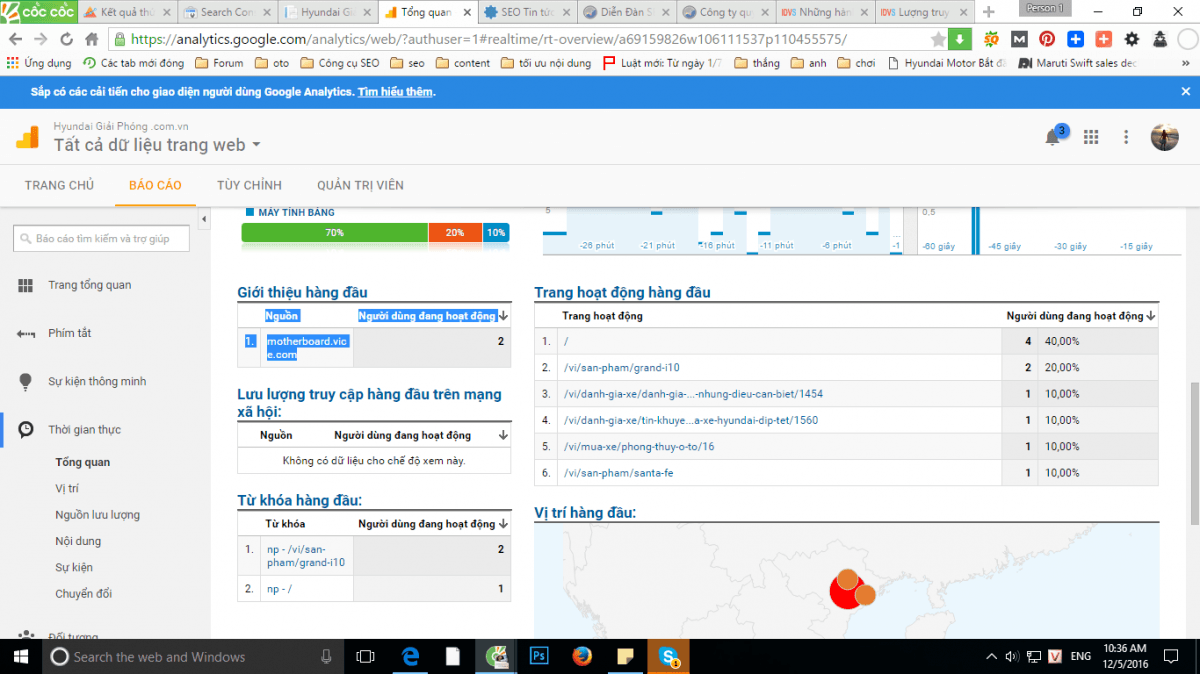Click the Trang tổng quan sidebar icon
Image resolution: width=1200 pixels, height=674 pixels.
coord(26,286)
